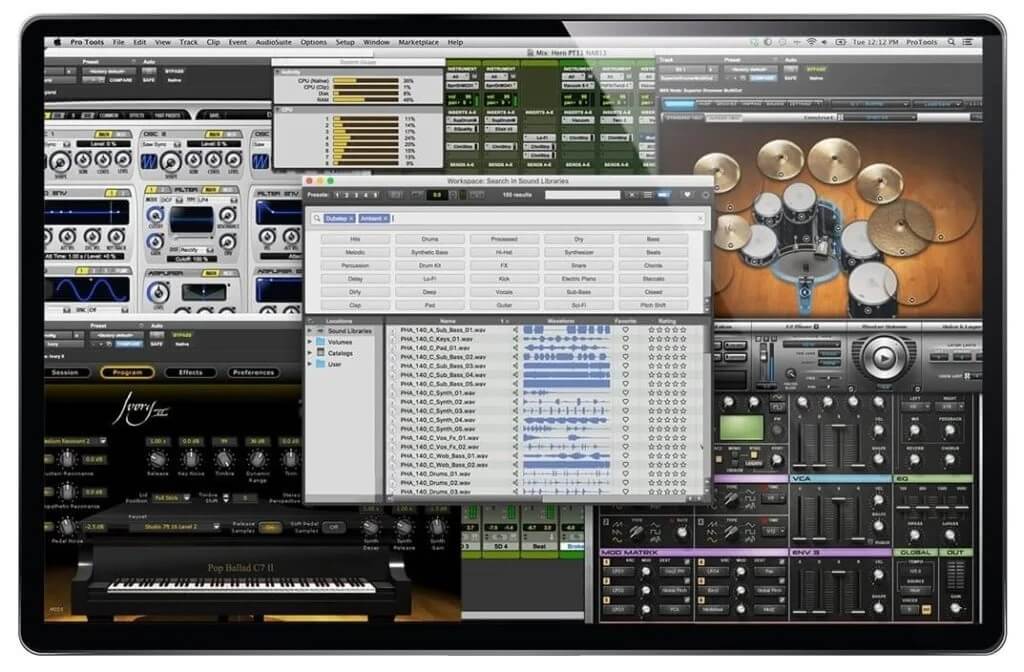1024x672 pixels.
Task: Open Notification Center list icon
Action: [968, 42]
